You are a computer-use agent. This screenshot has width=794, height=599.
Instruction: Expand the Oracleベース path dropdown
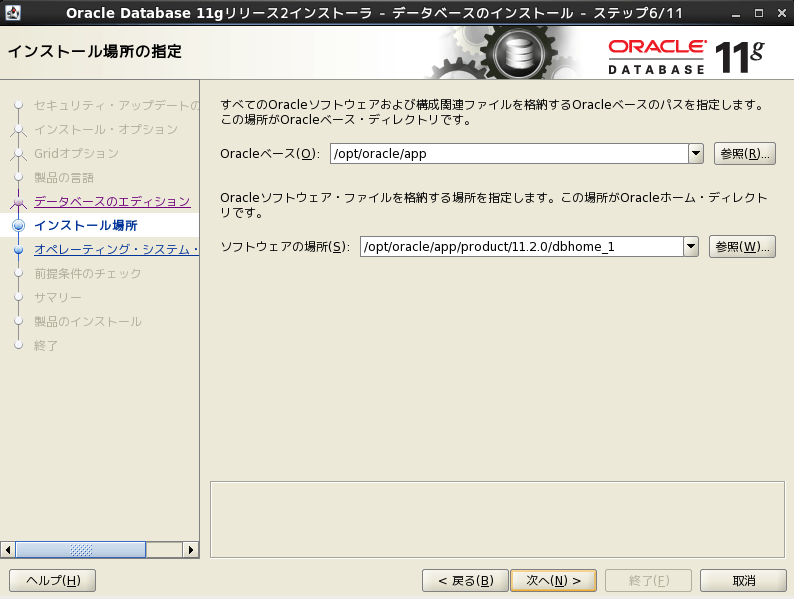[x=696, y=153]
